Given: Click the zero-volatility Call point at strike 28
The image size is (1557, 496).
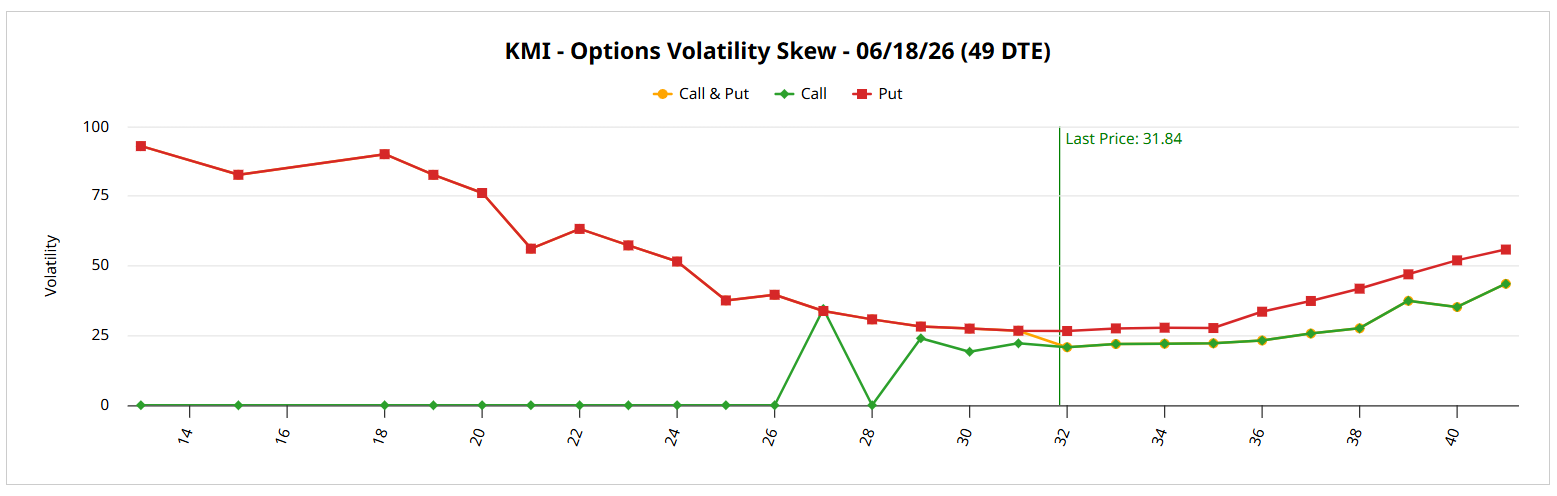Looking at the screenshot, I should (872, 405).
